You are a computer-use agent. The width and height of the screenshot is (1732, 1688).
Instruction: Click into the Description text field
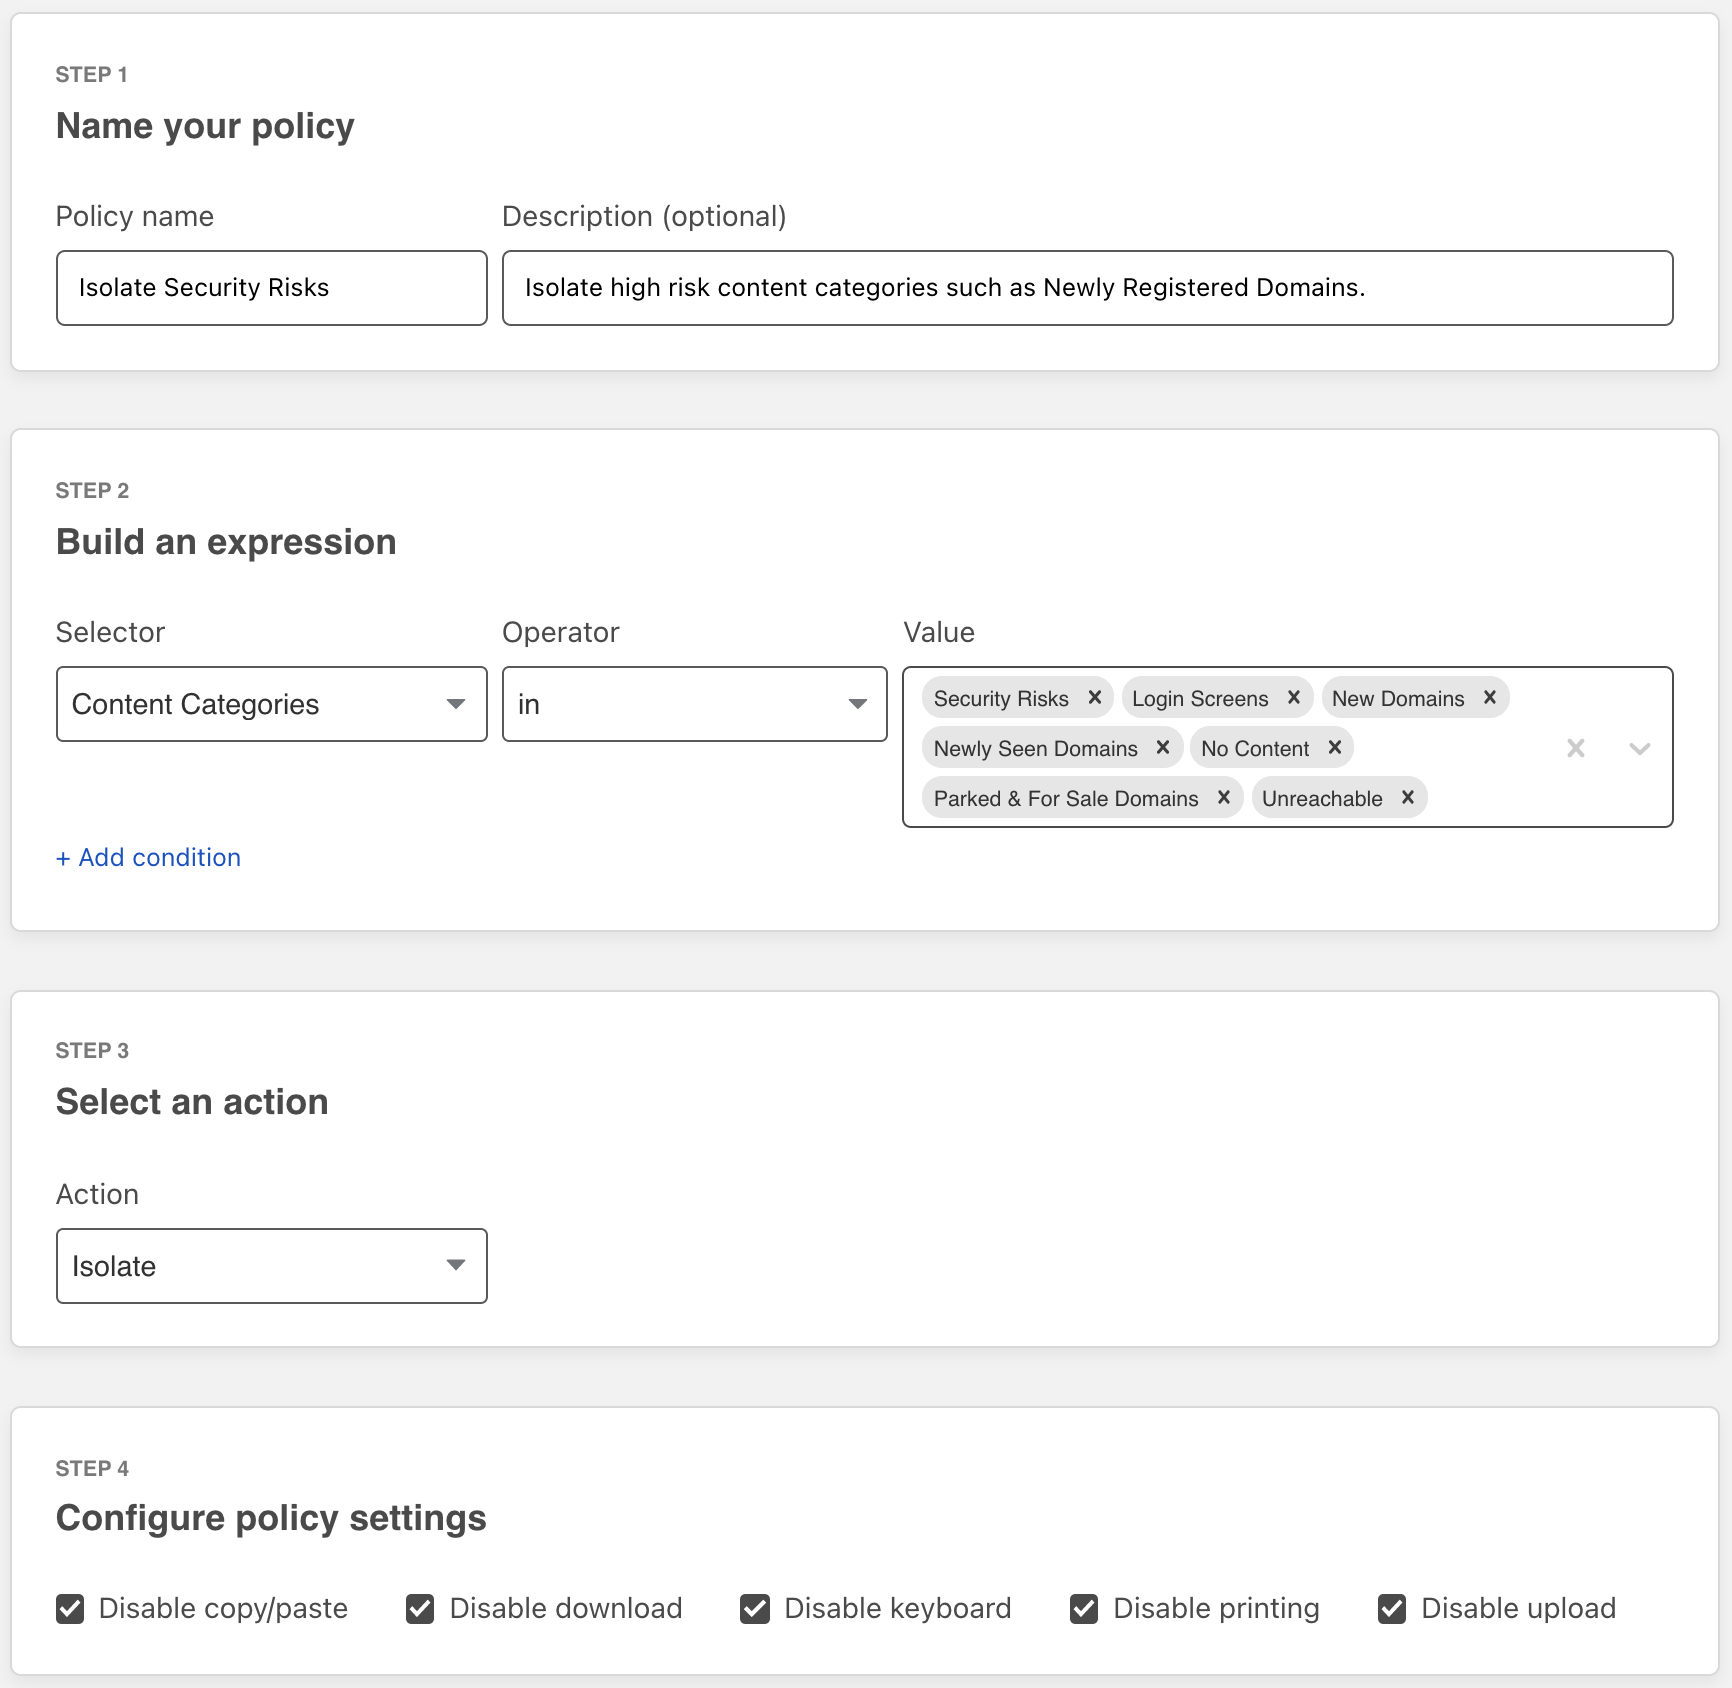click(1087, 288)
